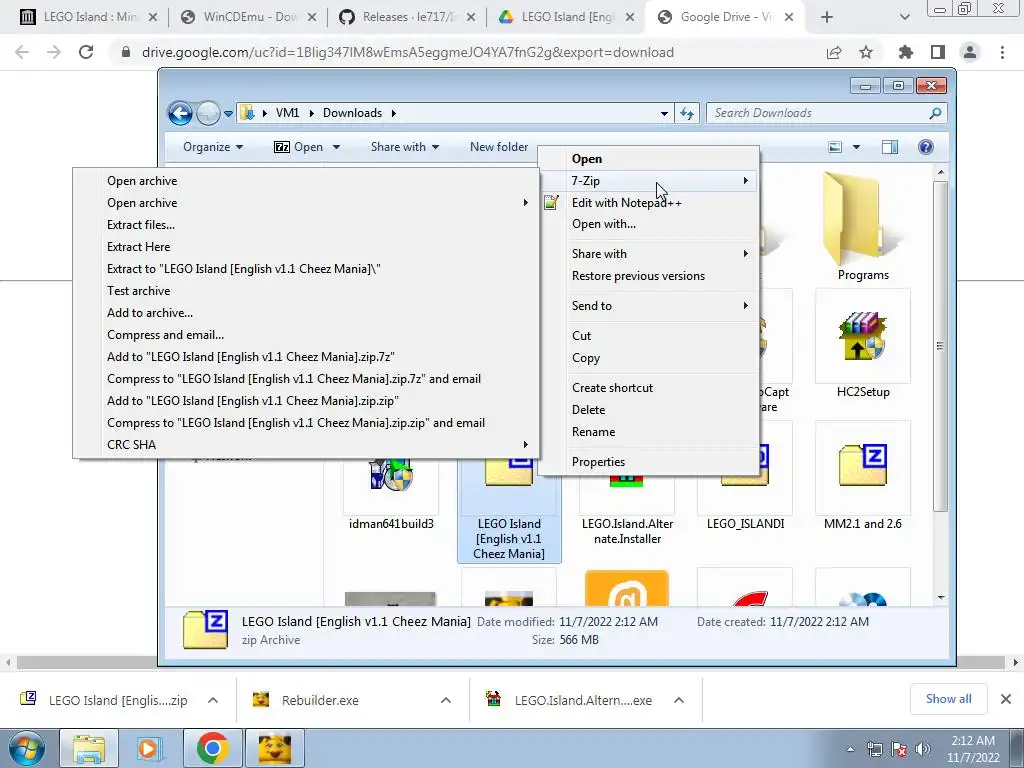
Task: Open Windows Media Player taskbar icon
Action: [149, 748]
